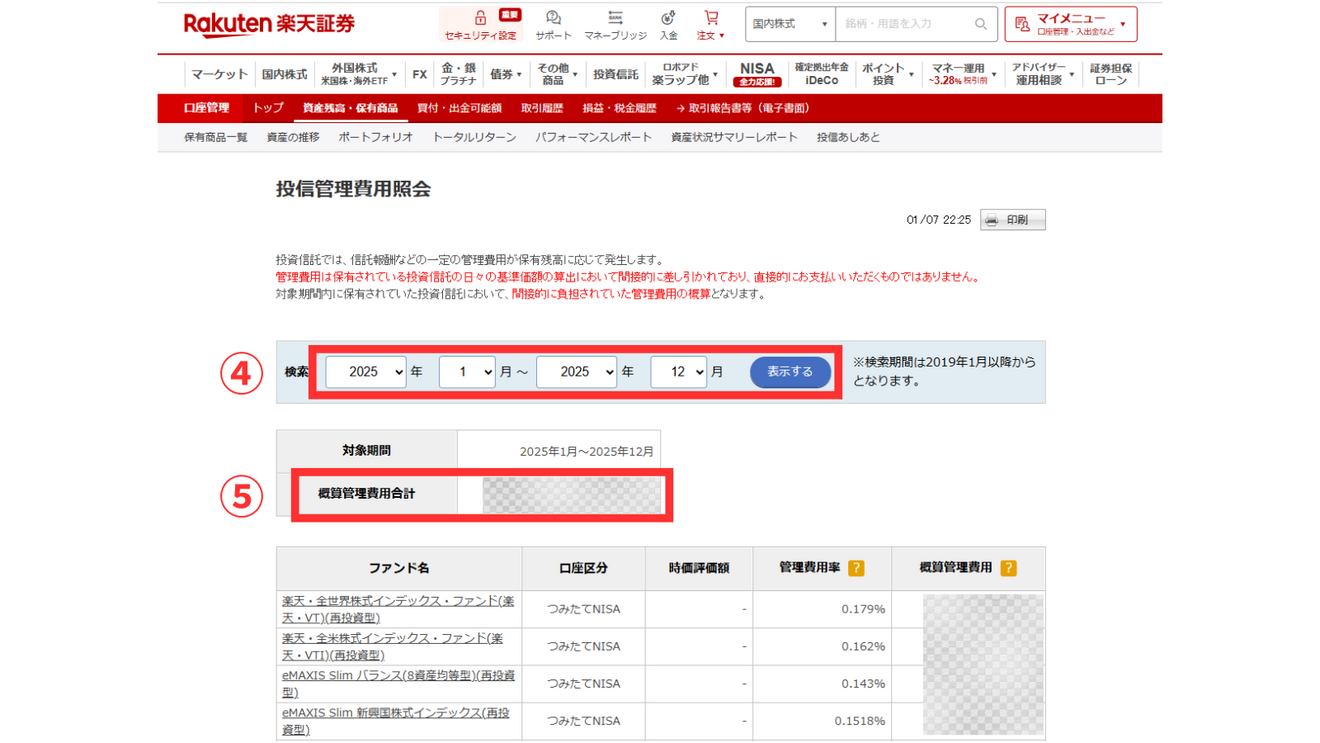Open the 楽天・全世界株式インデックス・ファンド link

[x=398, y=609]
